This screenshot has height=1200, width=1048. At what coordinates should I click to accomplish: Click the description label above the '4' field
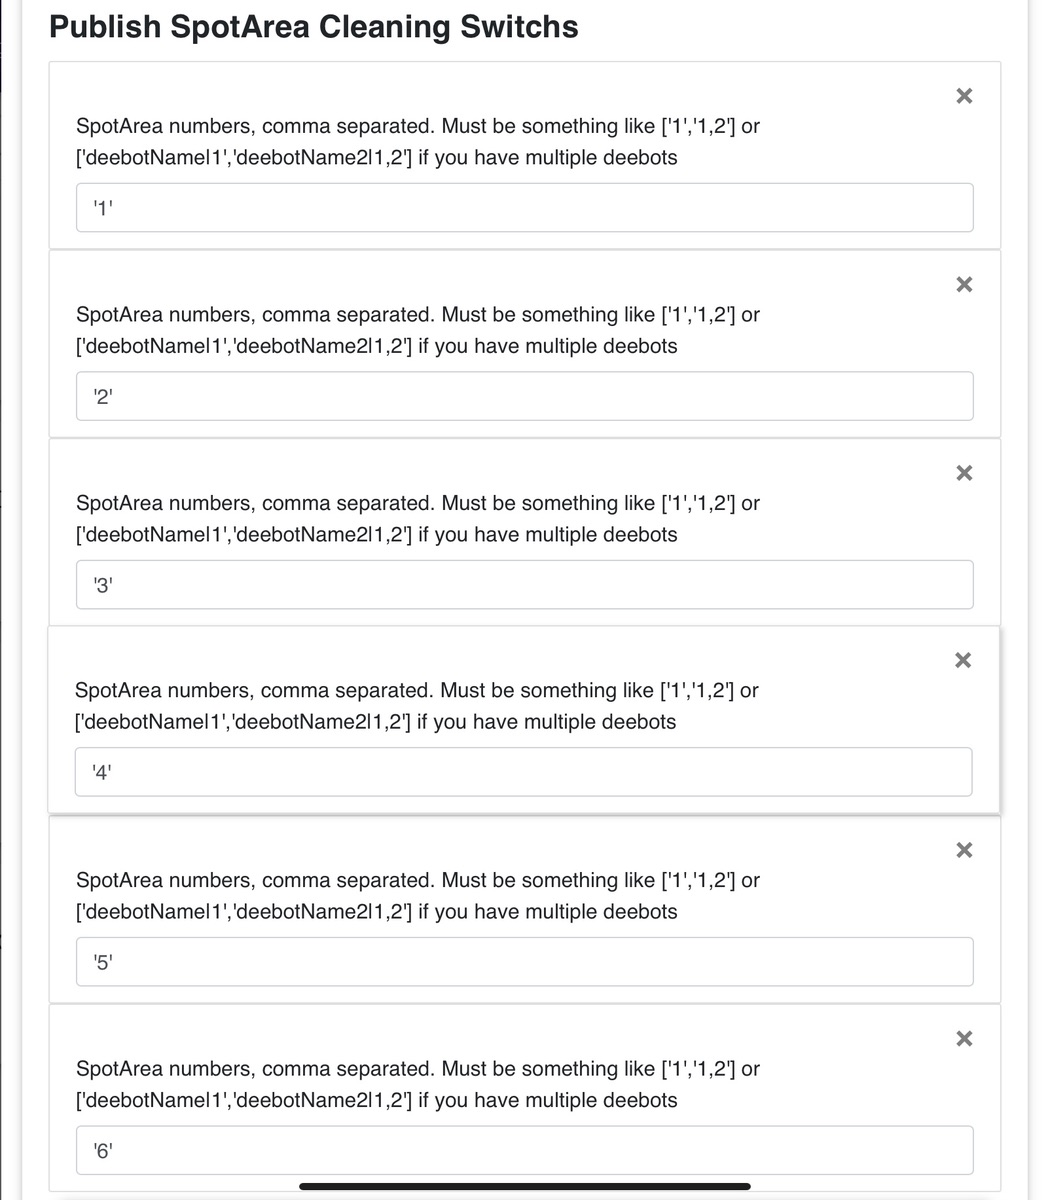(416, 706)
